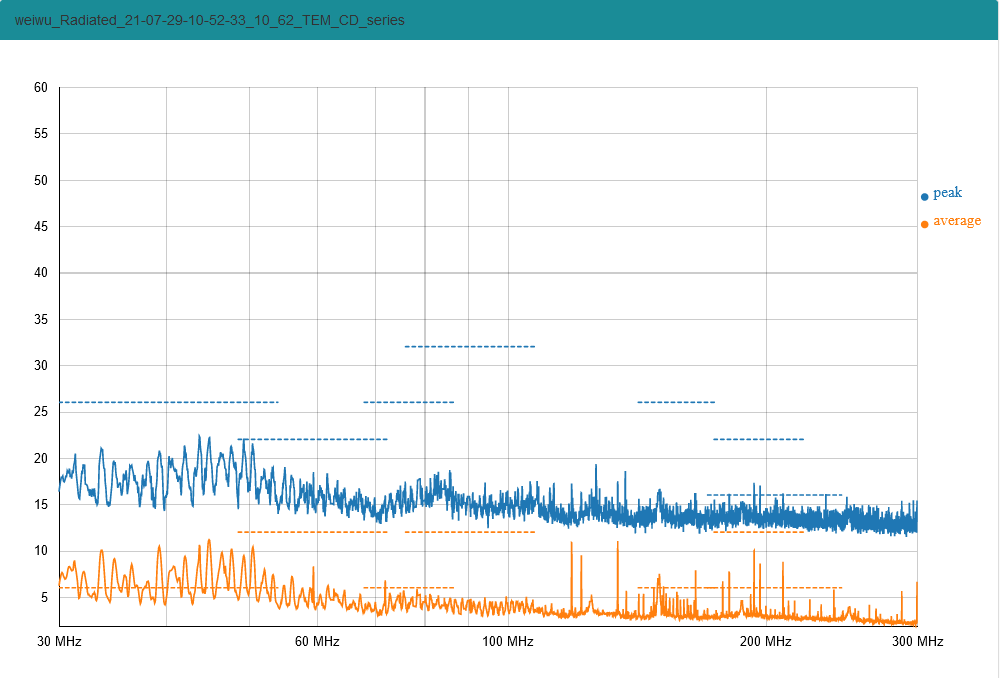1000x678 pixels.
Task: Select the weiwu_Radiated chart title text
Action: tap(210, 20)
